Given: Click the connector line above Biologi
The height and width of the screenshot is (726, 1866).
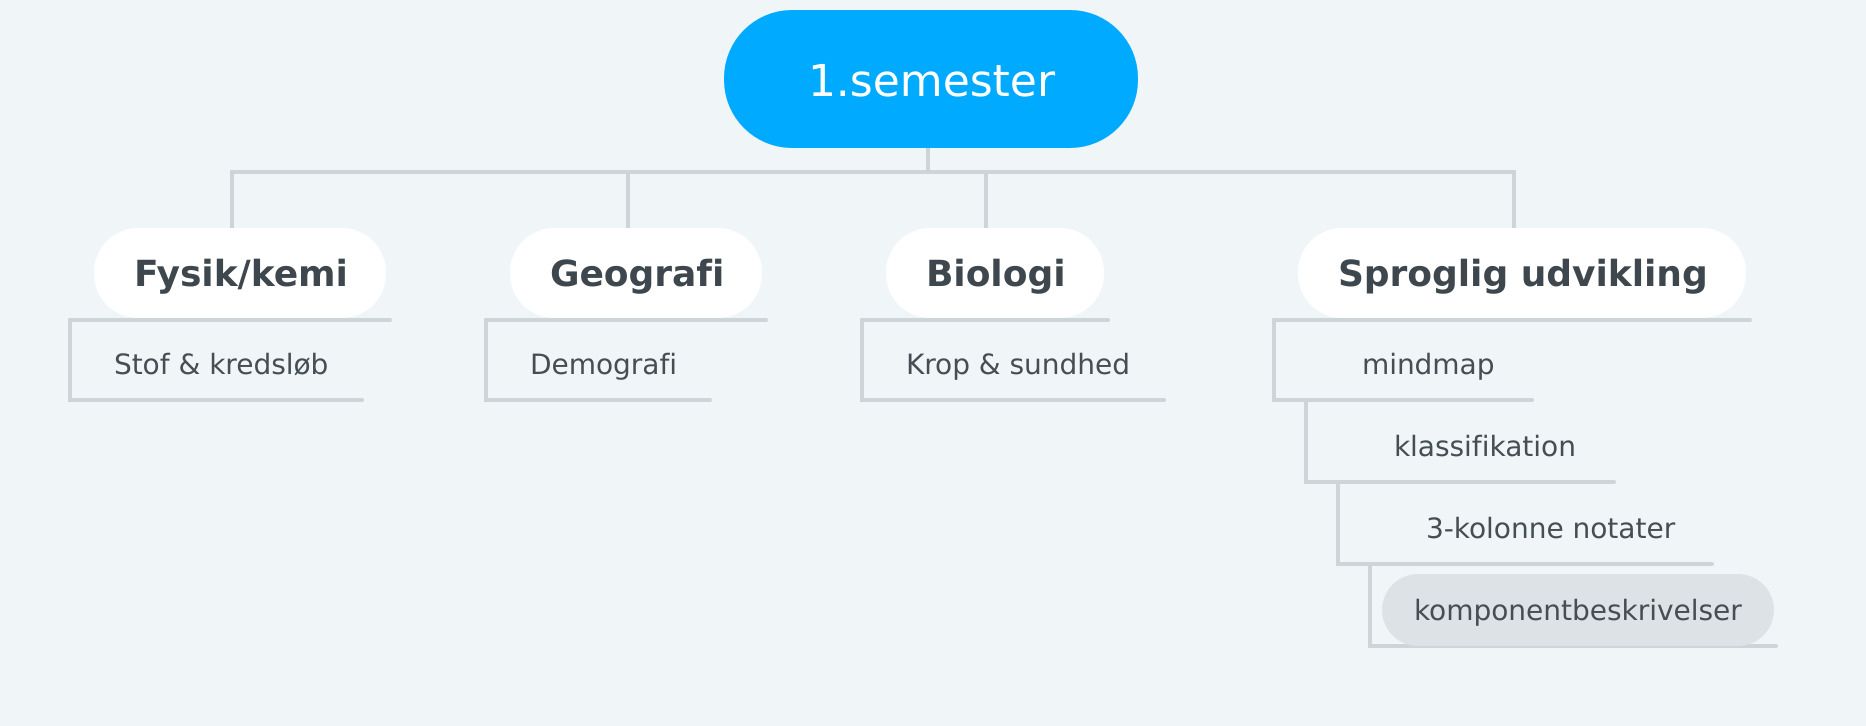Looking at the screenshot, I should pos(986,200).
